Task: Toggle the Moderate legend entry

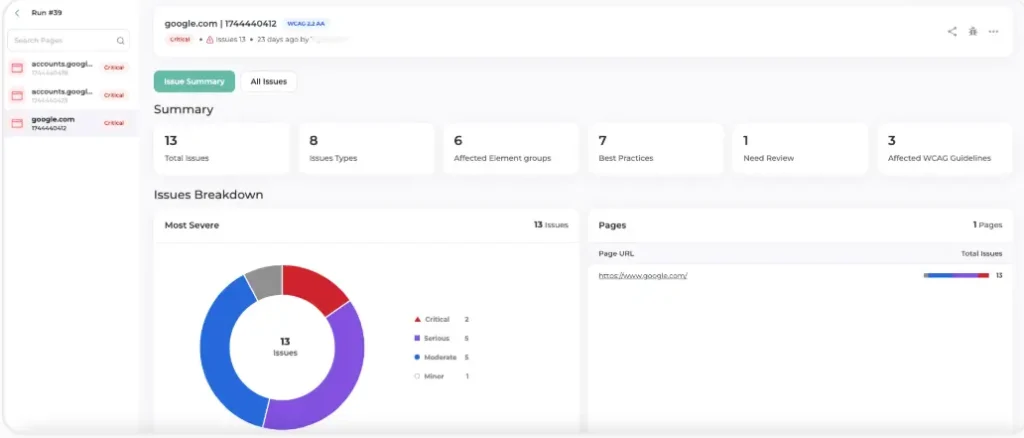Action: [x=441, y=357]
